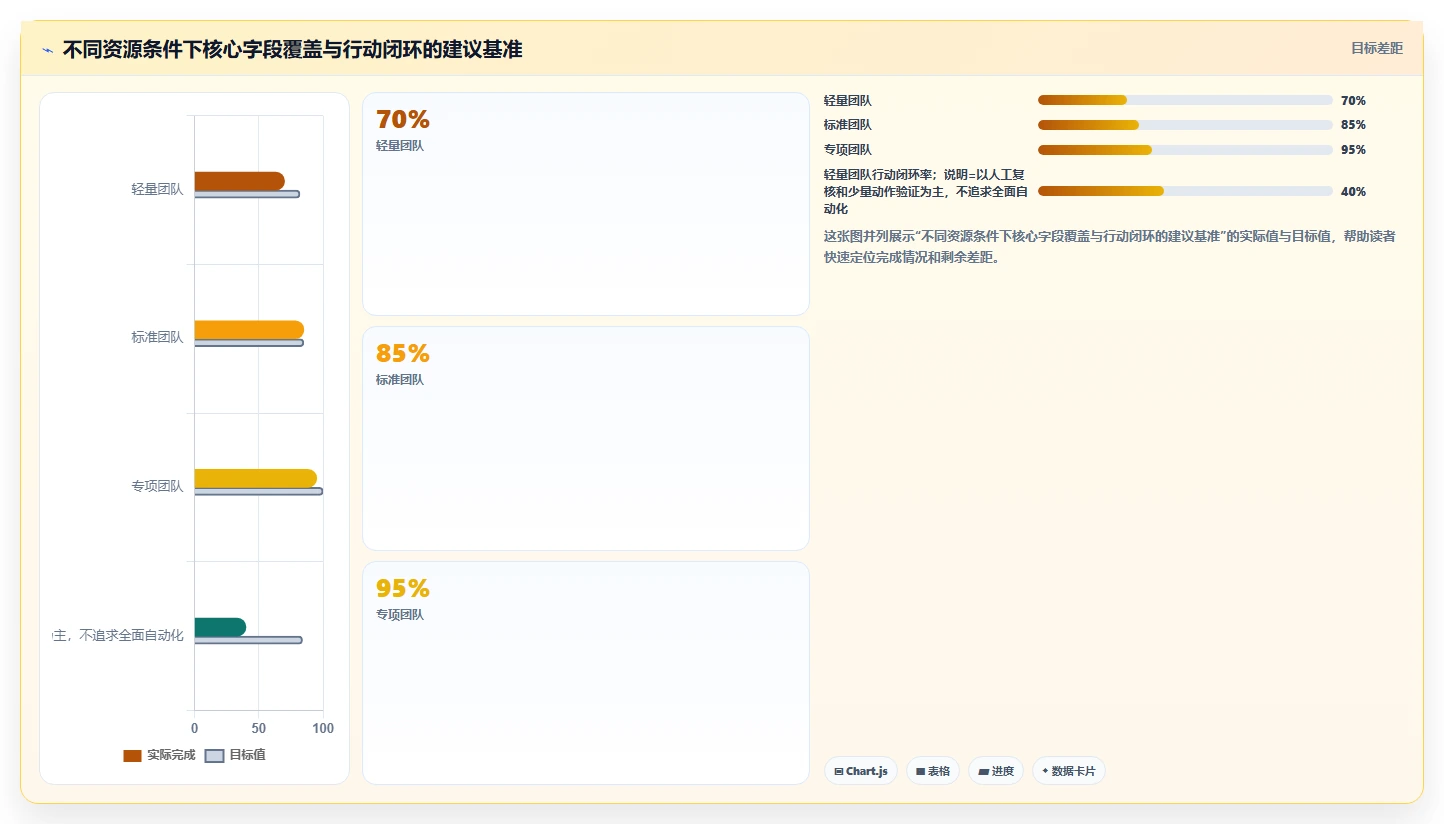
Task: Open the 85% 标准团队 data card
Action: pyautogui.click(x=585, y=438)
